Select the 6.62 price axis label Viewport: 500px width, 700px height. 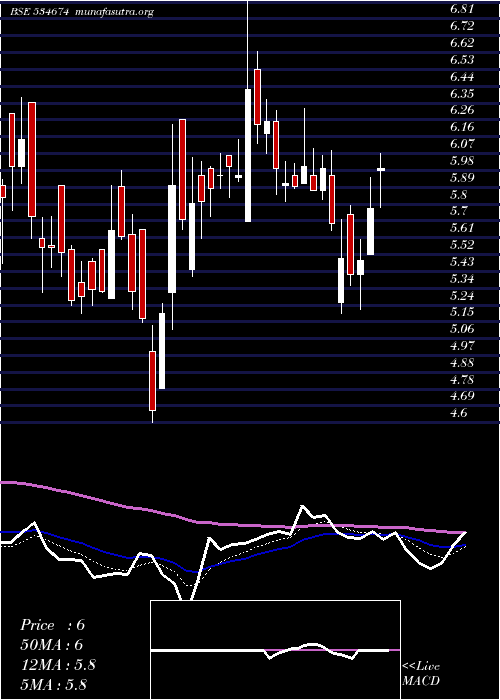[462, 43]
